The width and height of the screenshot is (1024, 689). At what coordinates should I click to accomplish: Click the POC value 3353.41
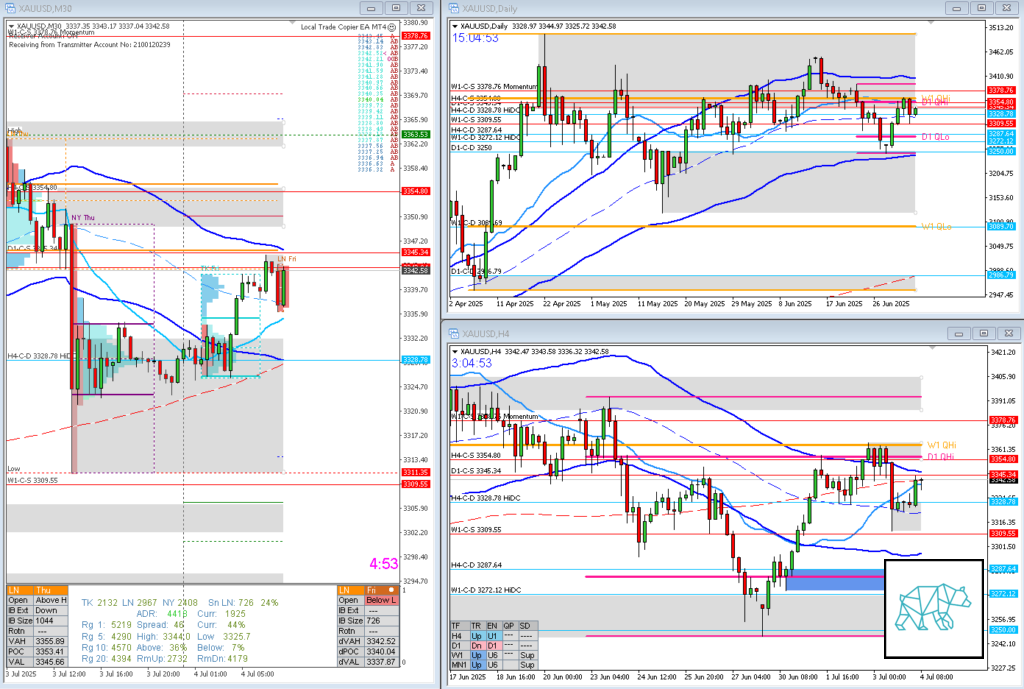click(x=51, y=652)
